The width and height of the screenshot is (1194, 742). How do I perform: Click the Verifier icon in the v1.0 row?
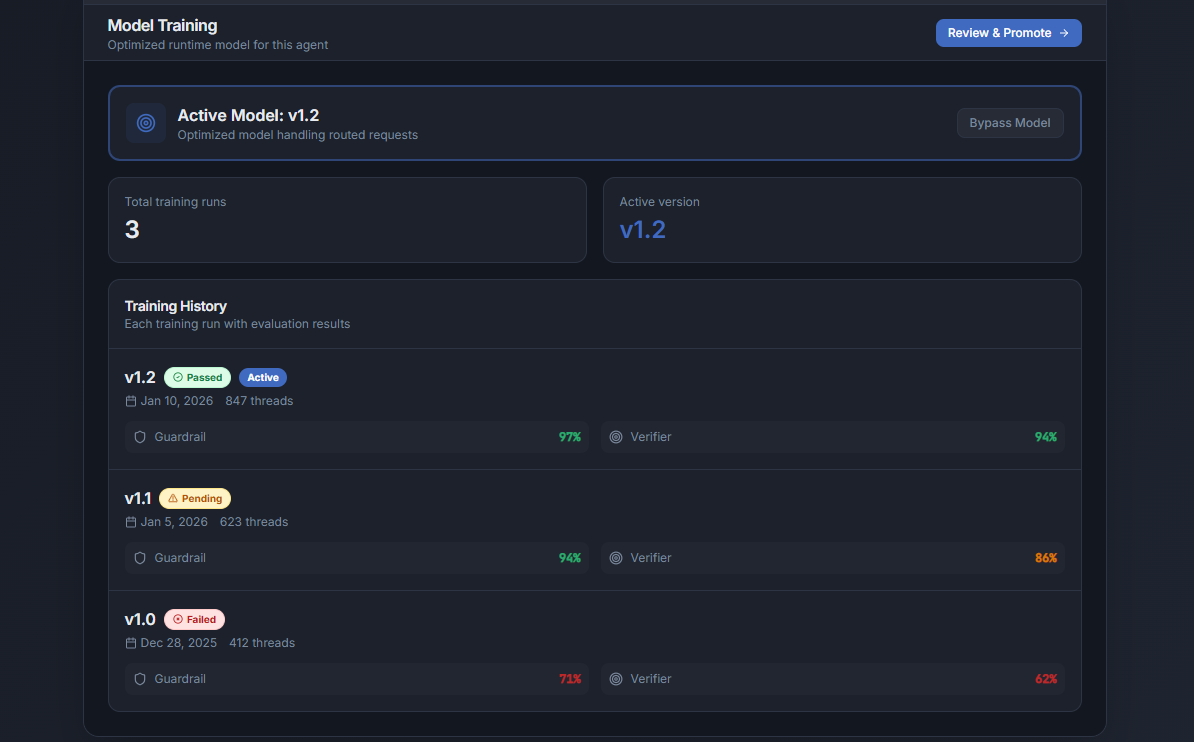point(615,679)
